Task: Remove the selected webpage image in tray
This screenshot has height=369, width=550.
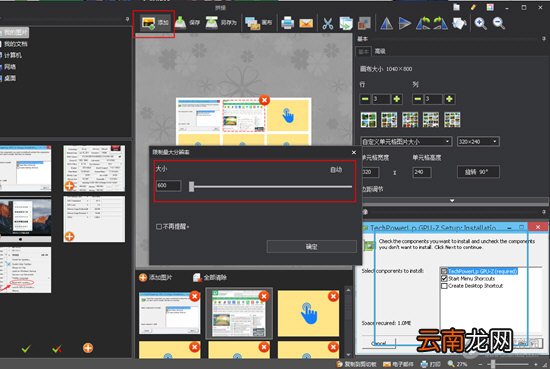Action: pyautogui.click(x=264, y=296)
